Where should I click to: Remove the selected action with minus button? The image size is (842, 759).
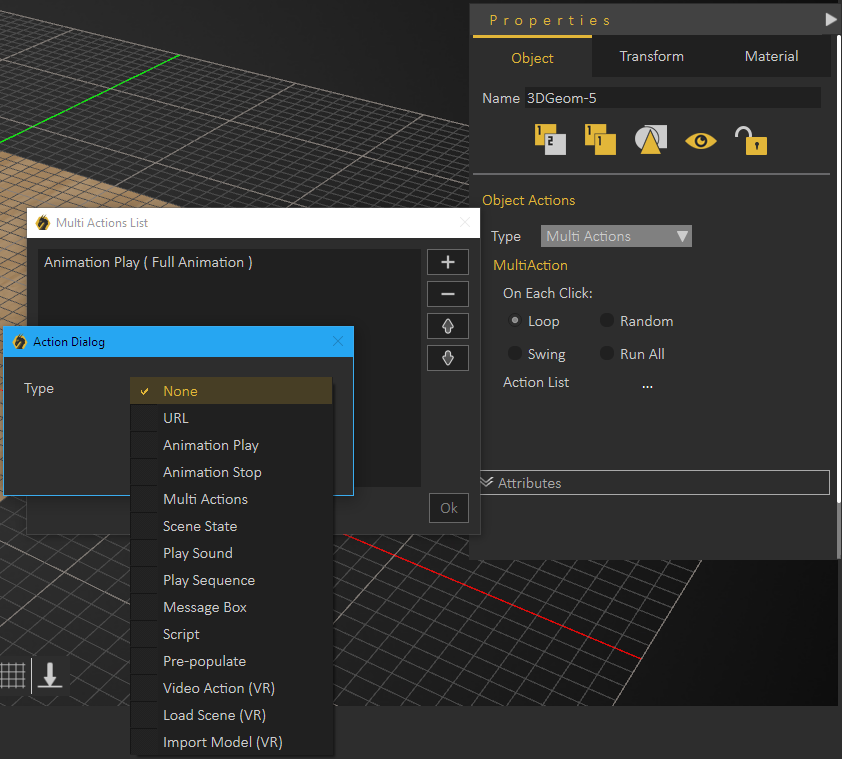point(448,294)
